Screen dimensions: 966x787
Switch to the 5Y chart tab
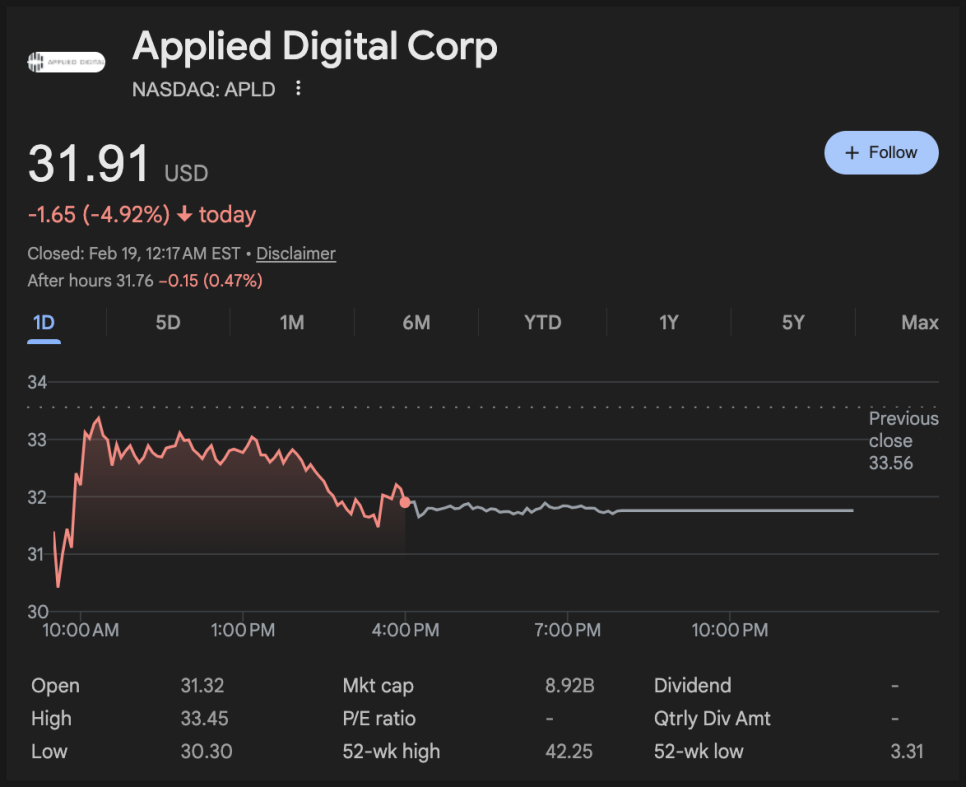tap(793, 323)
